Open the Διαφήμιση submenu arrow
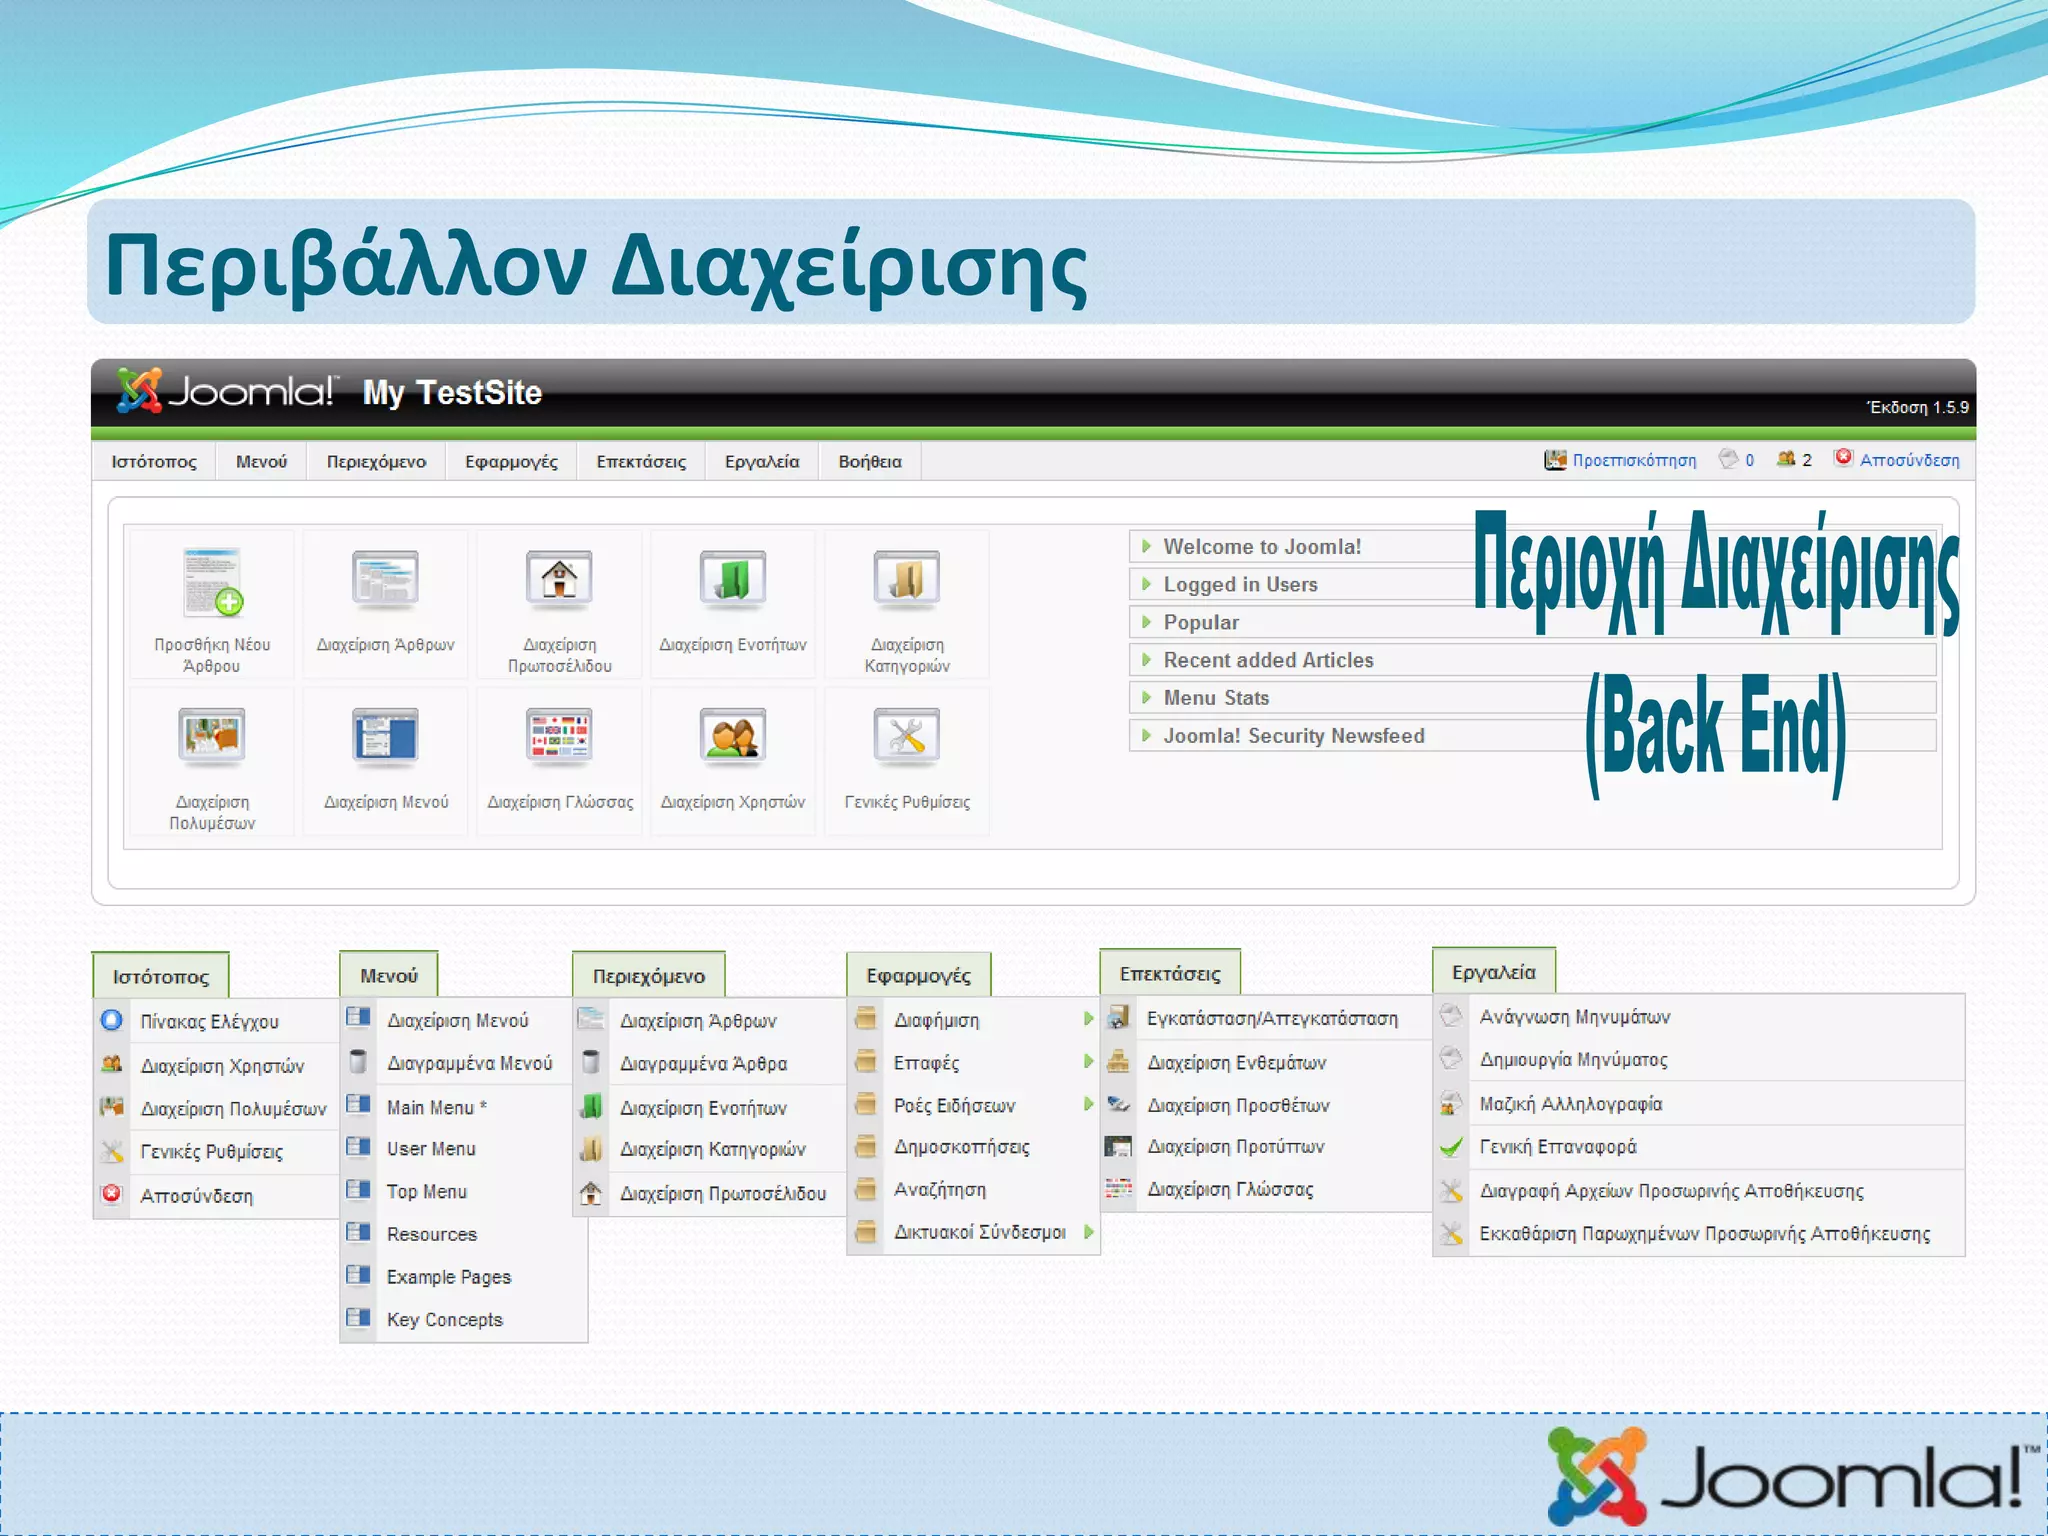2048x1536 pixels. tap(1088, 1019)
